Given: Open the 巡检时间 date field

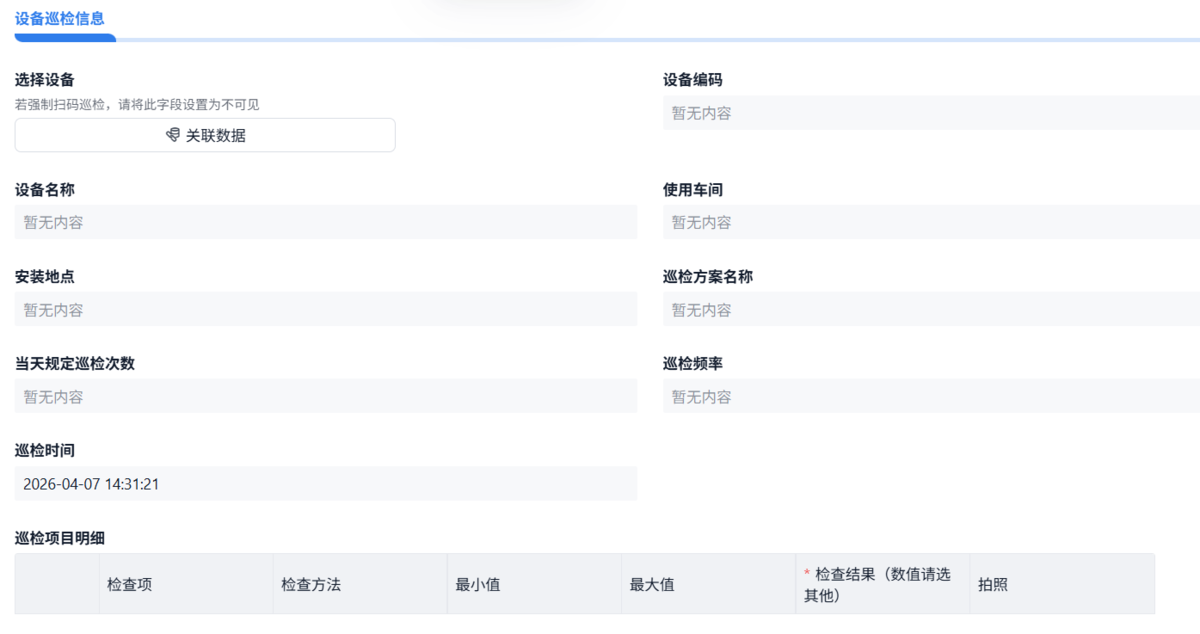Looking at the screenshot, I should (326, 484).
